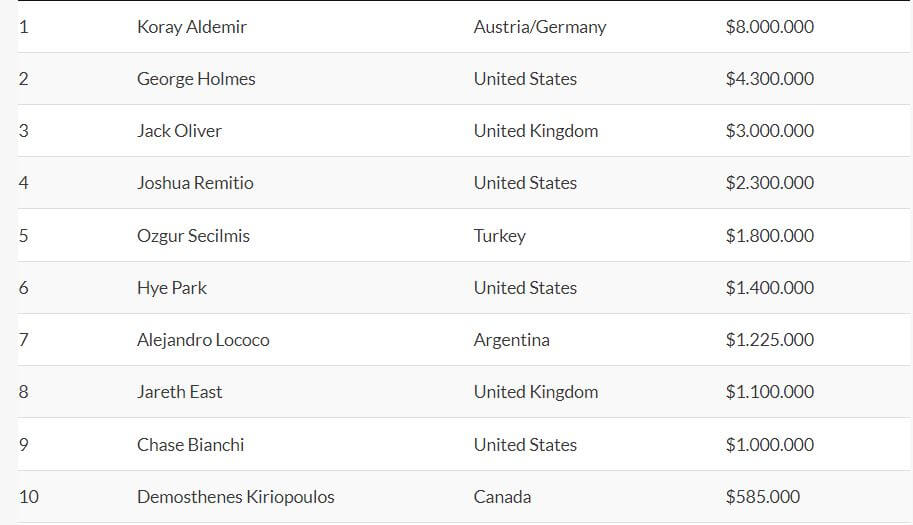913x525 pixels.
Task: Select the Turkey country cell
Action: 500,236
